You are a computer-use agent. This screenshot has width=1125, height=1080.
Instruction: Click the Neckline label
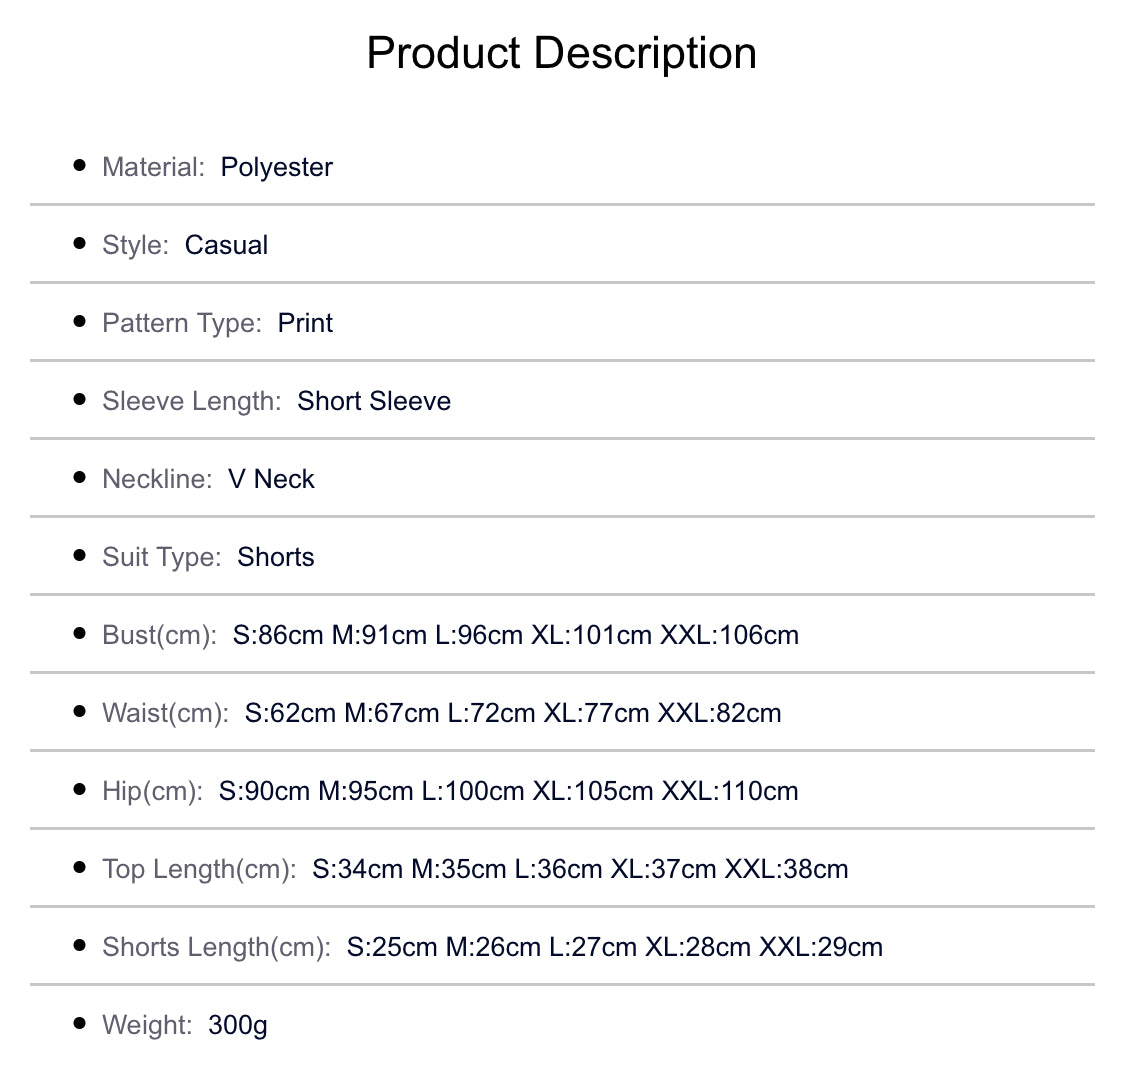click(157, 479)
